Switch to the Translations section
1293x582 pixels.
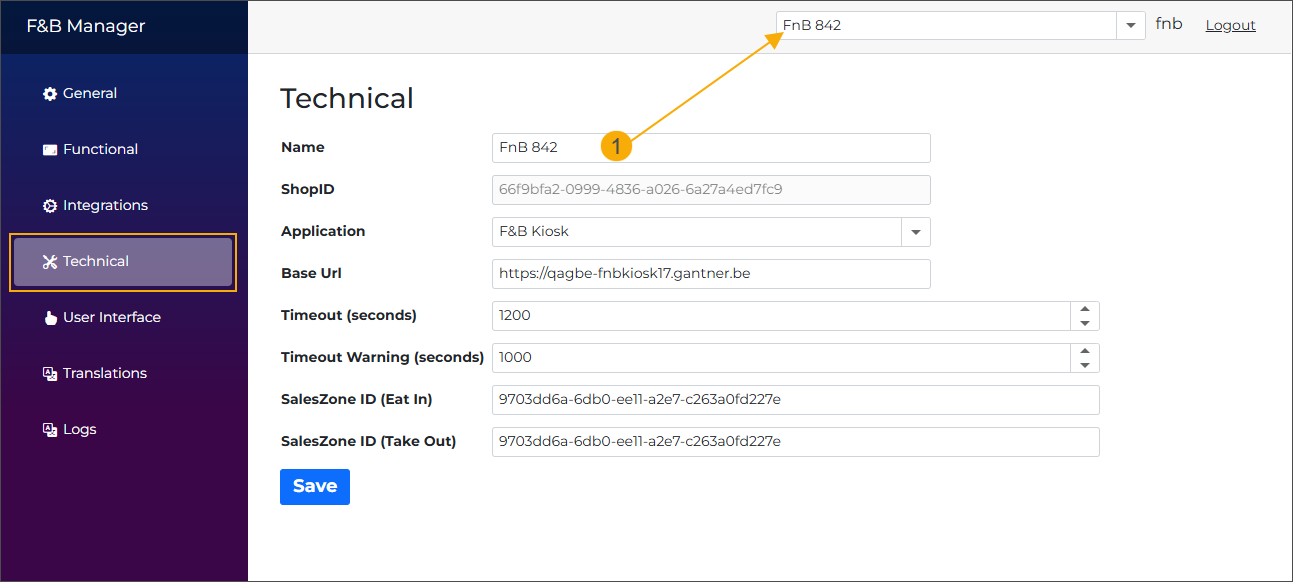(104, 373)
